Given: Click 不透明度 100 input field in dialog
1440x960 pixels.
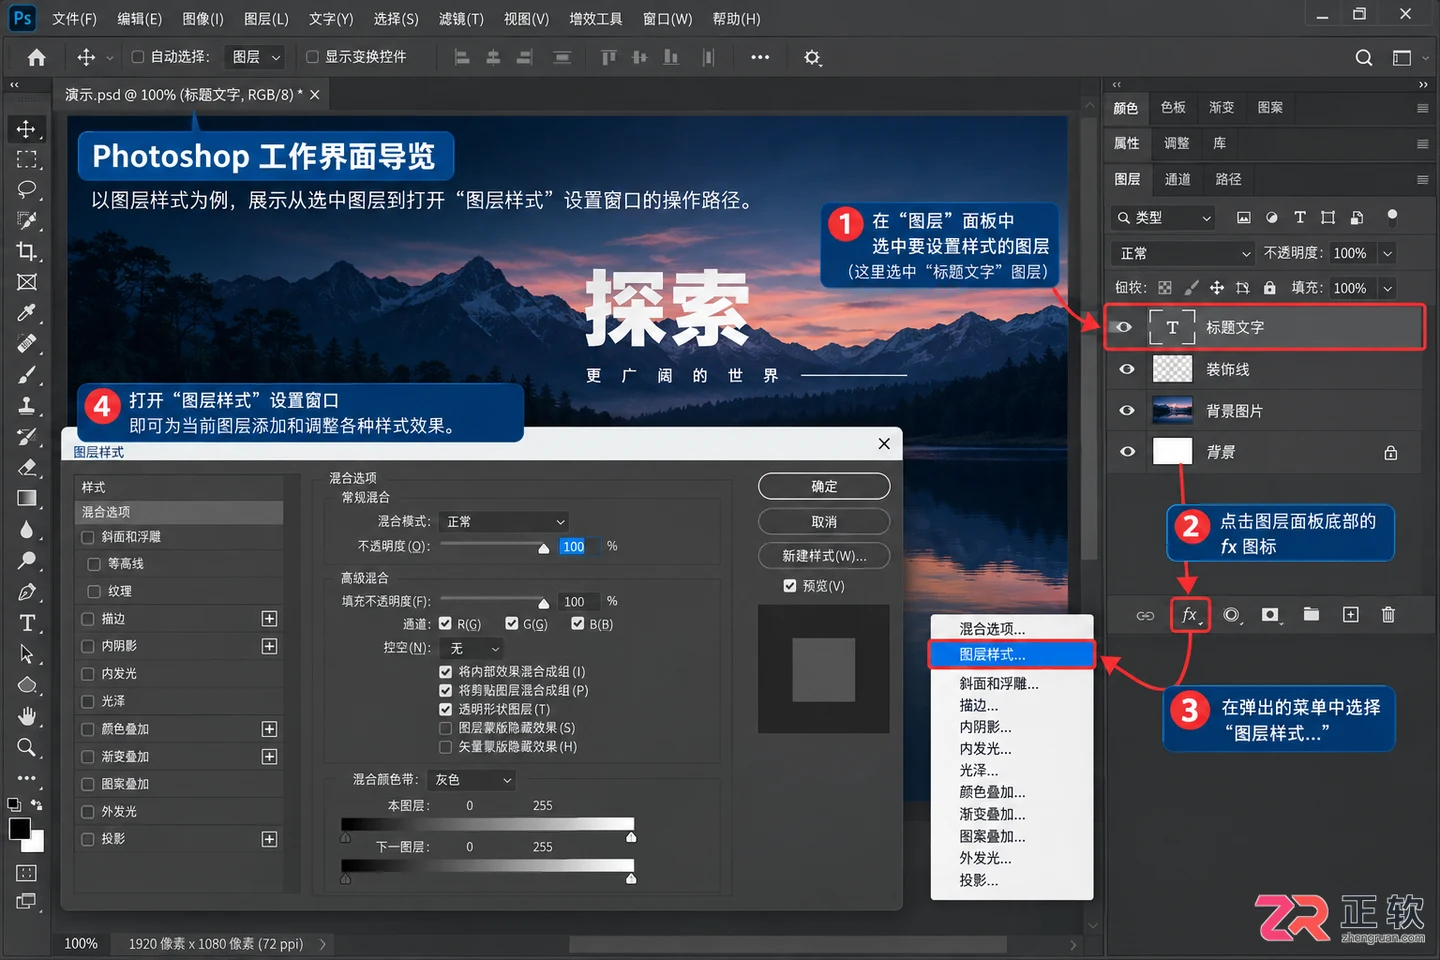Looking at the screenshot, I should (578, 546).
